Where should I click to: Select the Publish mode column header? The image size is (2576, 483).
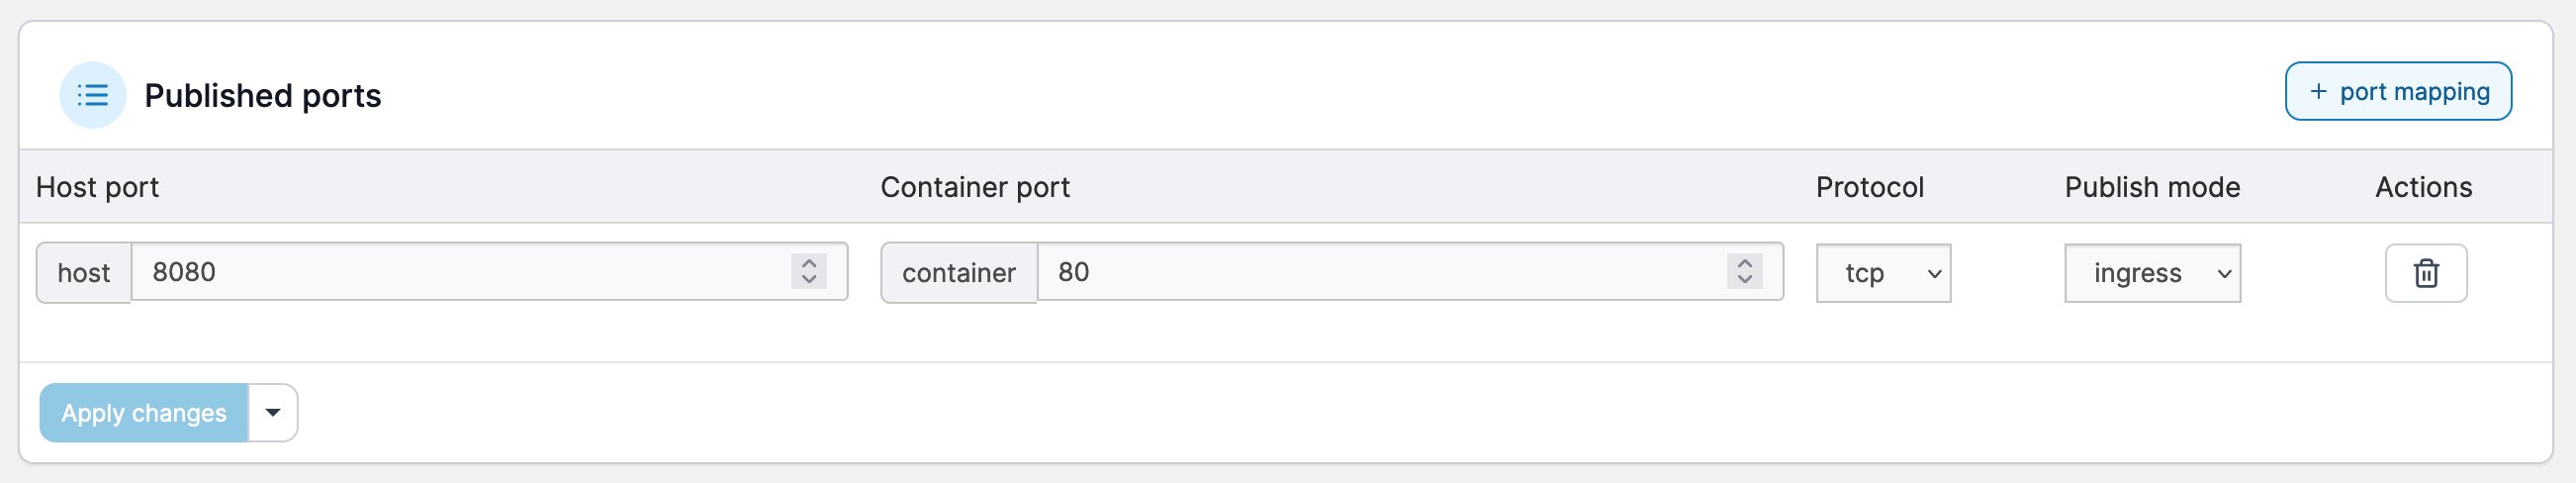point(2151,187)
